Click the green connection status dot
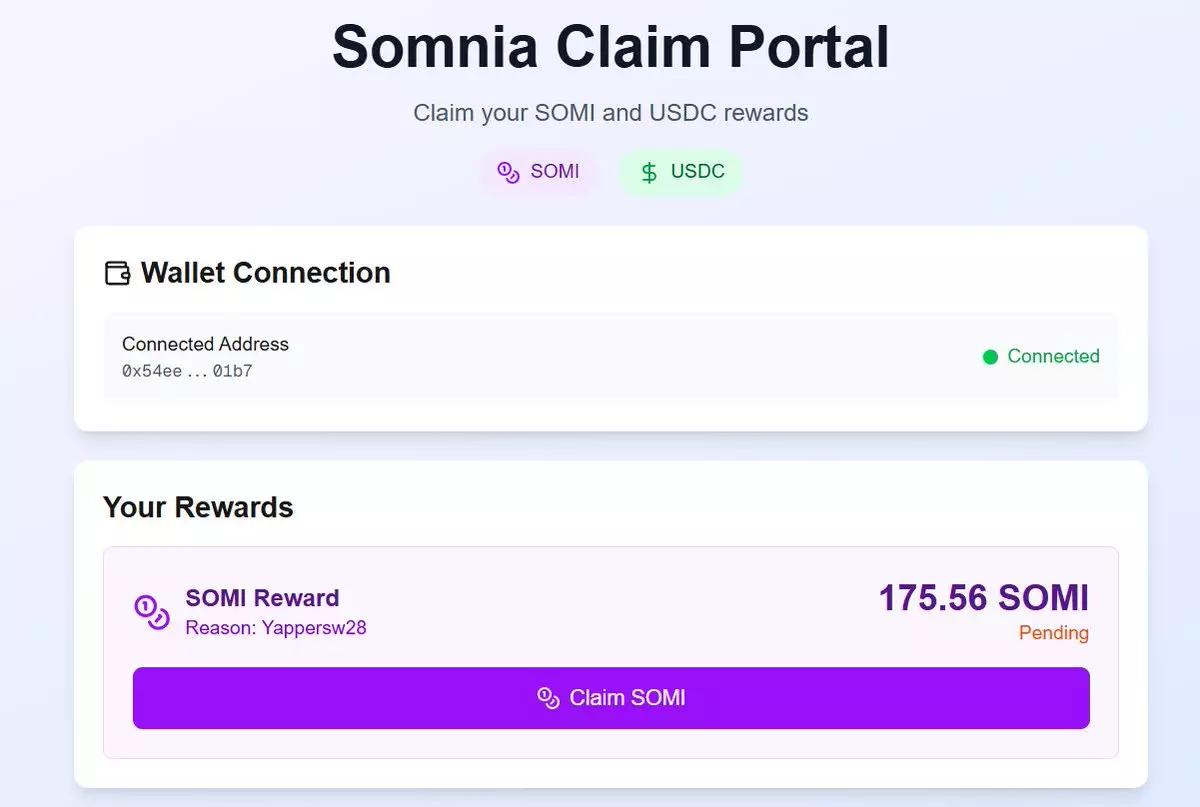This screenshot has height=807, width=1200. 990,357
